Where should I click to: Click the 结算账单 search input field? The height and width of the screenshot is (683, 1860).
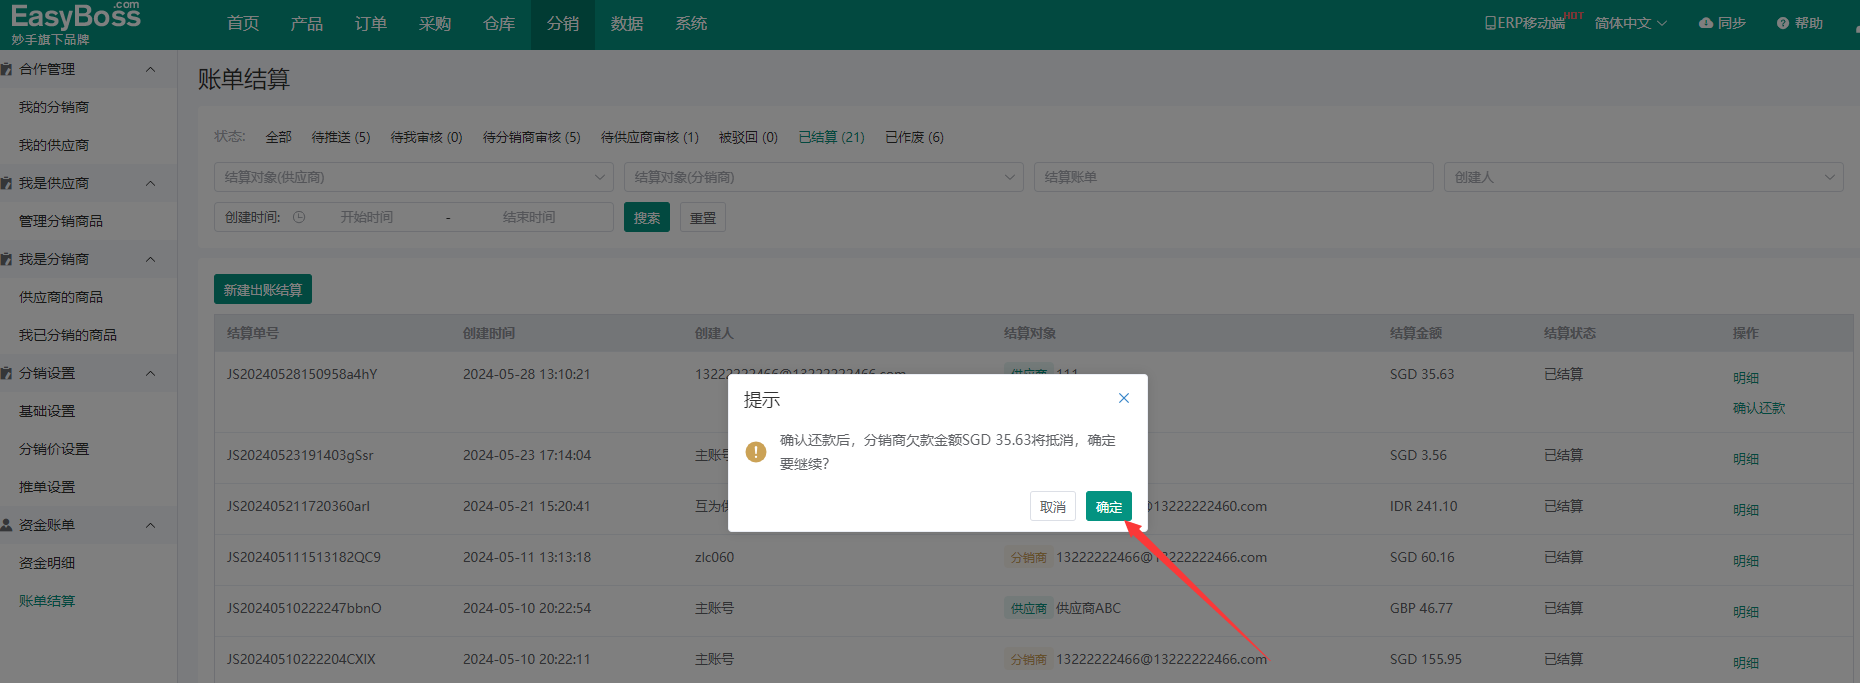(x=1233, y=177)
